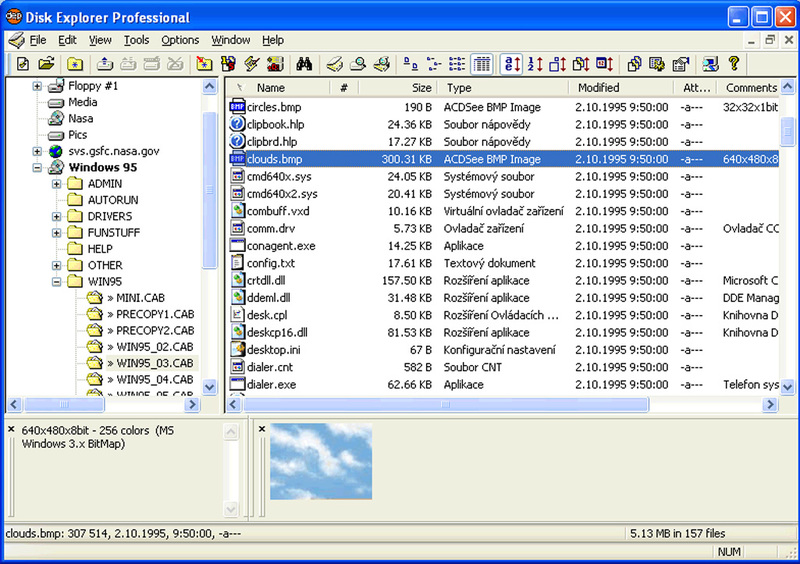Image resolution: width=800 pixels, height=564 pixels.
Task: Toggle the details view mode button
Action: tap(482, 64)
